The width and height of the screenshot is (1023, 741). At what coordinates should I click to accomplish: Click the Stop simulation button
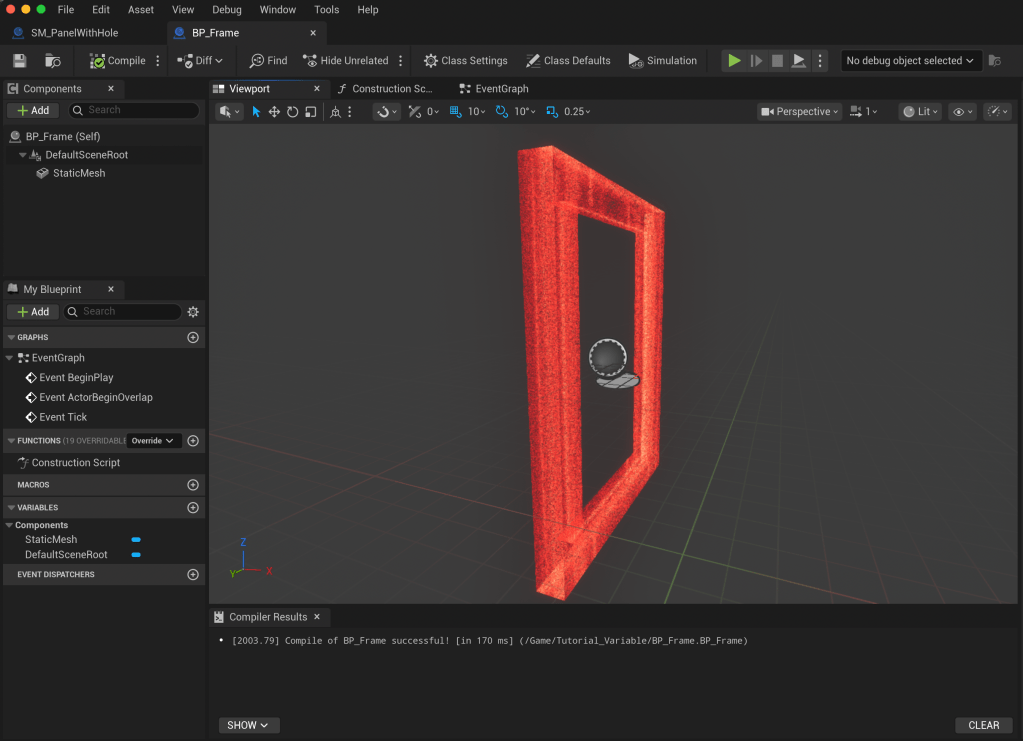click(777, 61)
